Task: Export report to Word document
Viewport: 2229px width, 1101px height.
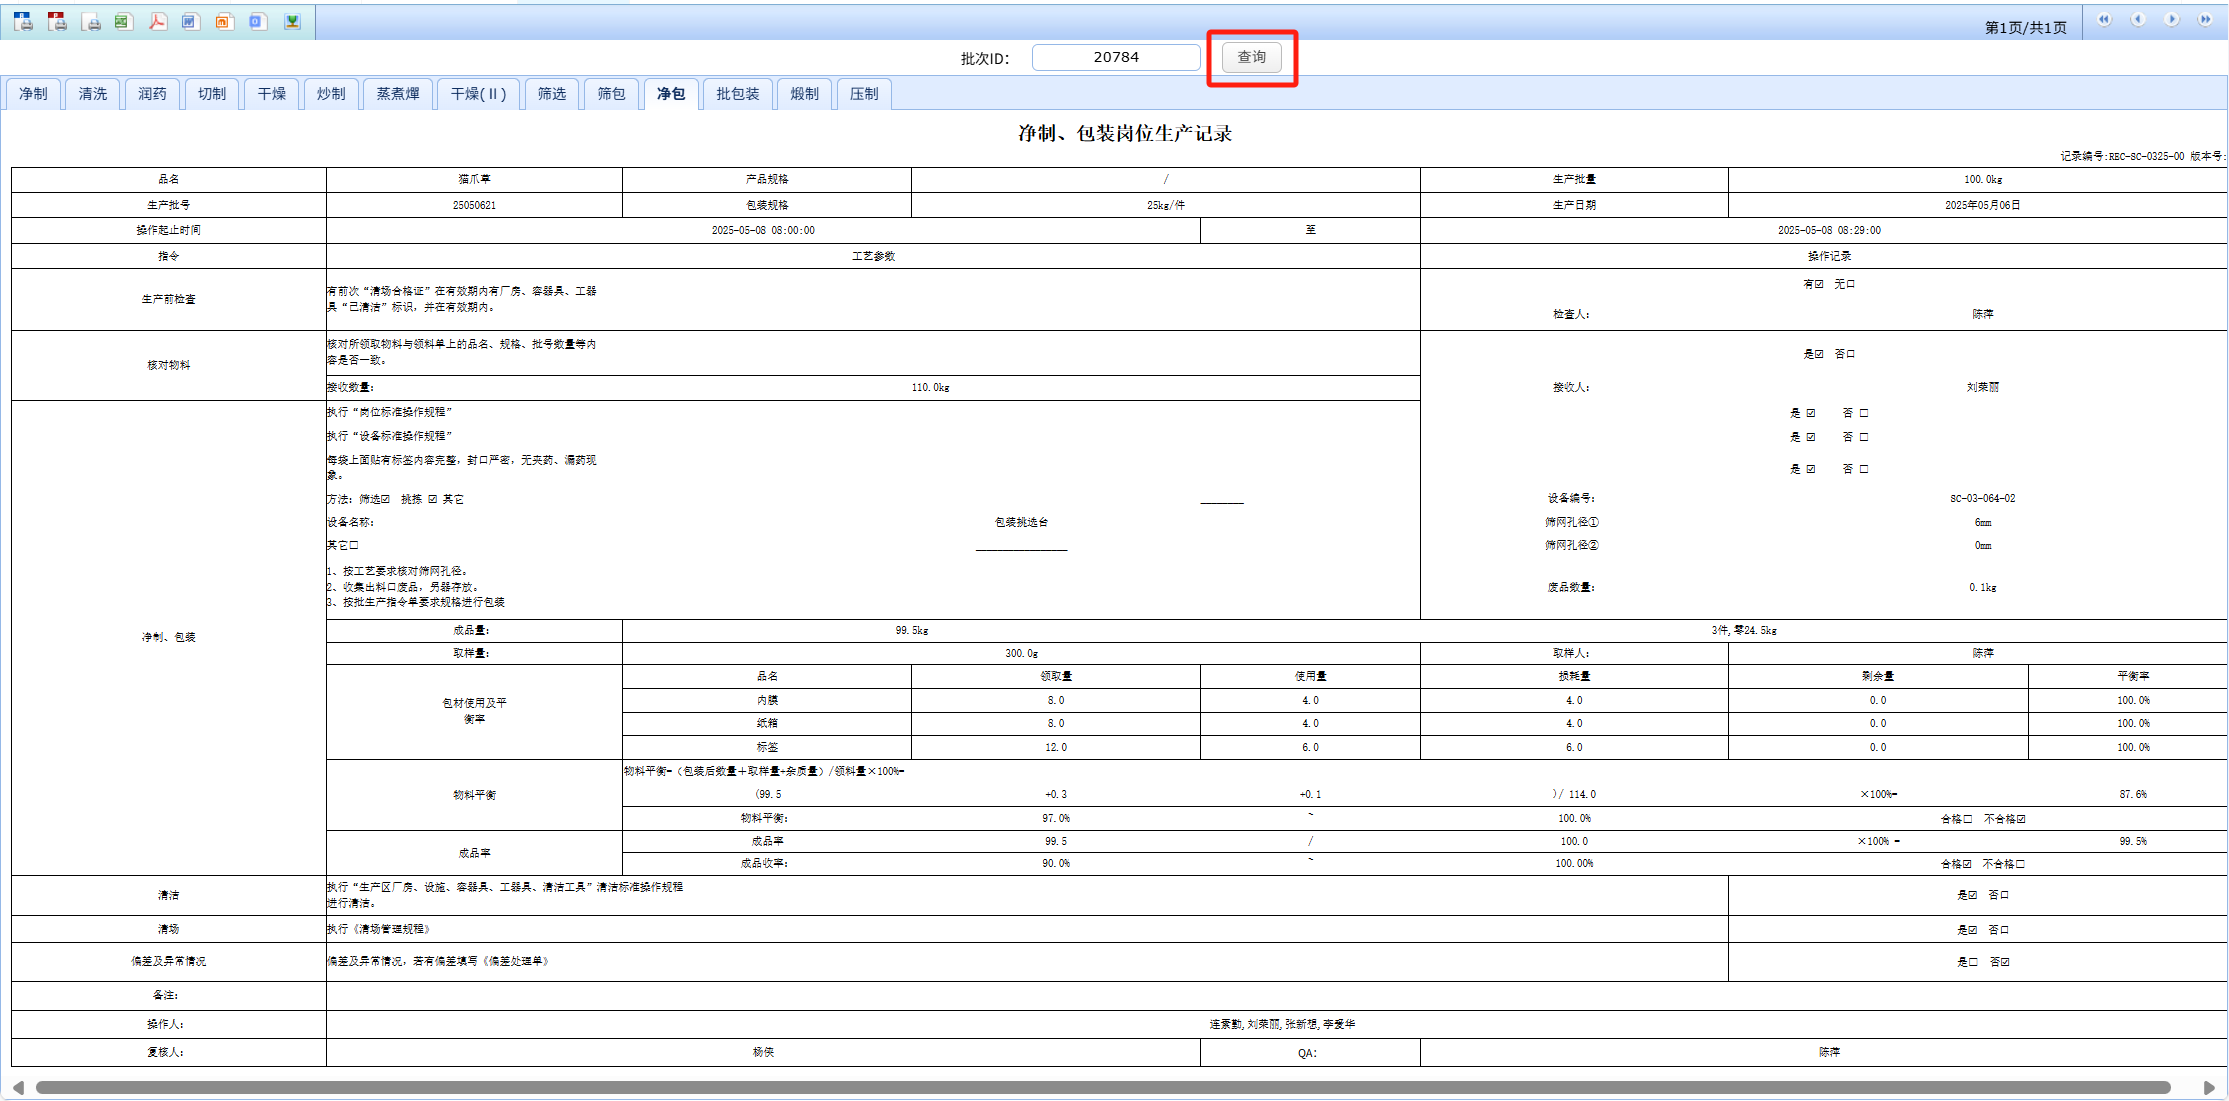Action: pyautogui.click(x=190, y=21)
